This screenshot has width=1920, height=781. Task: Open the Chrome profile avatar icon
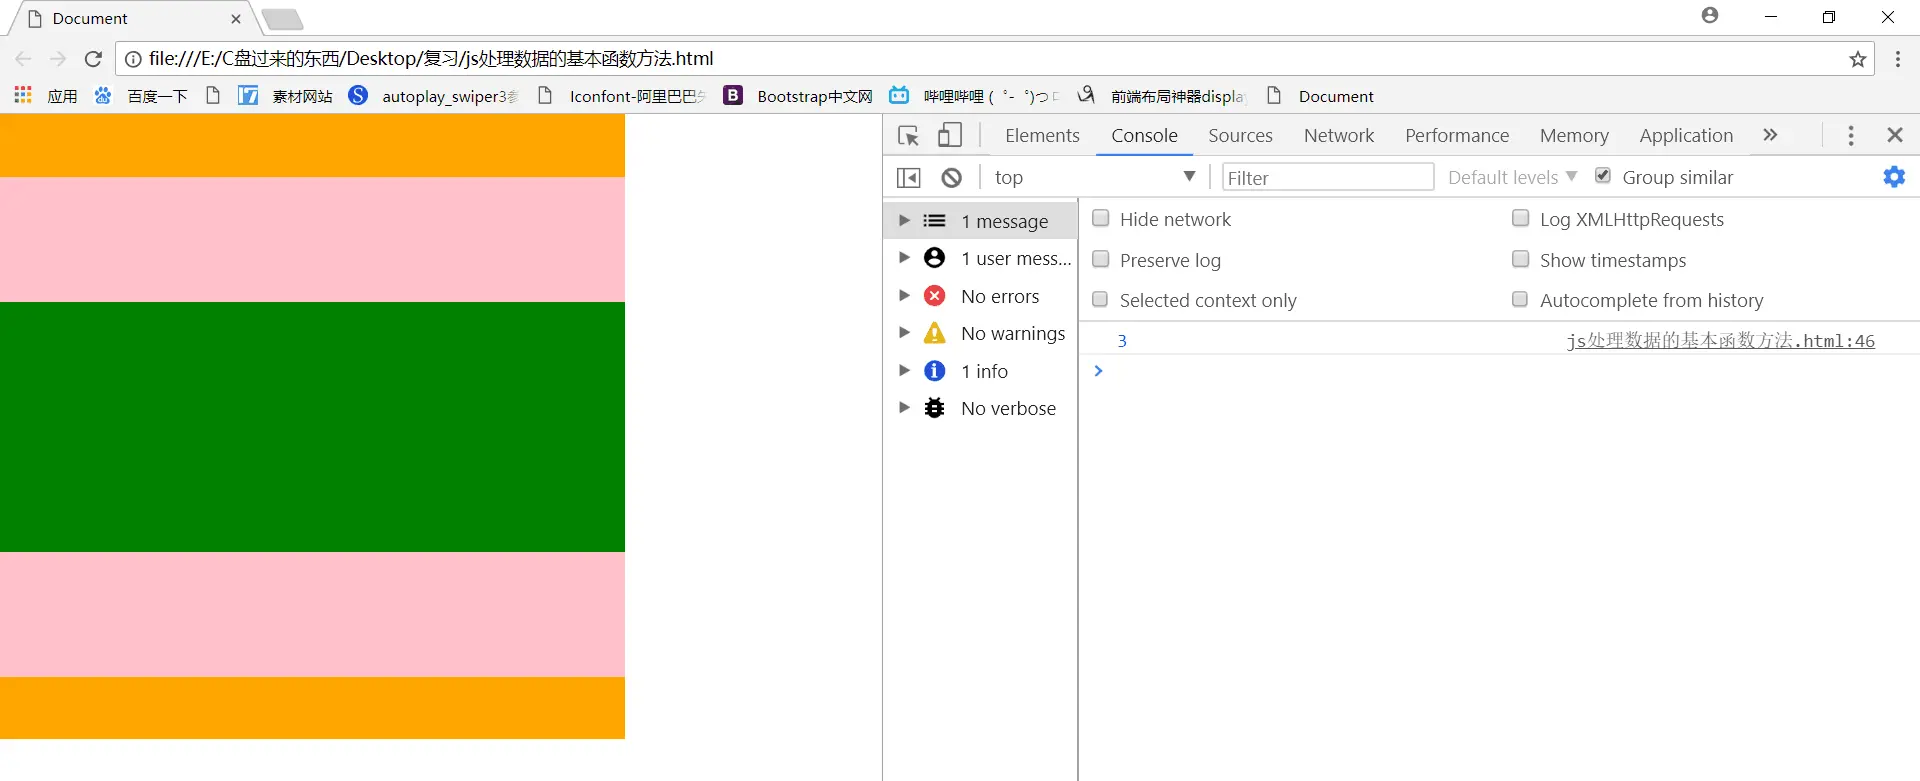point(1710,15)
